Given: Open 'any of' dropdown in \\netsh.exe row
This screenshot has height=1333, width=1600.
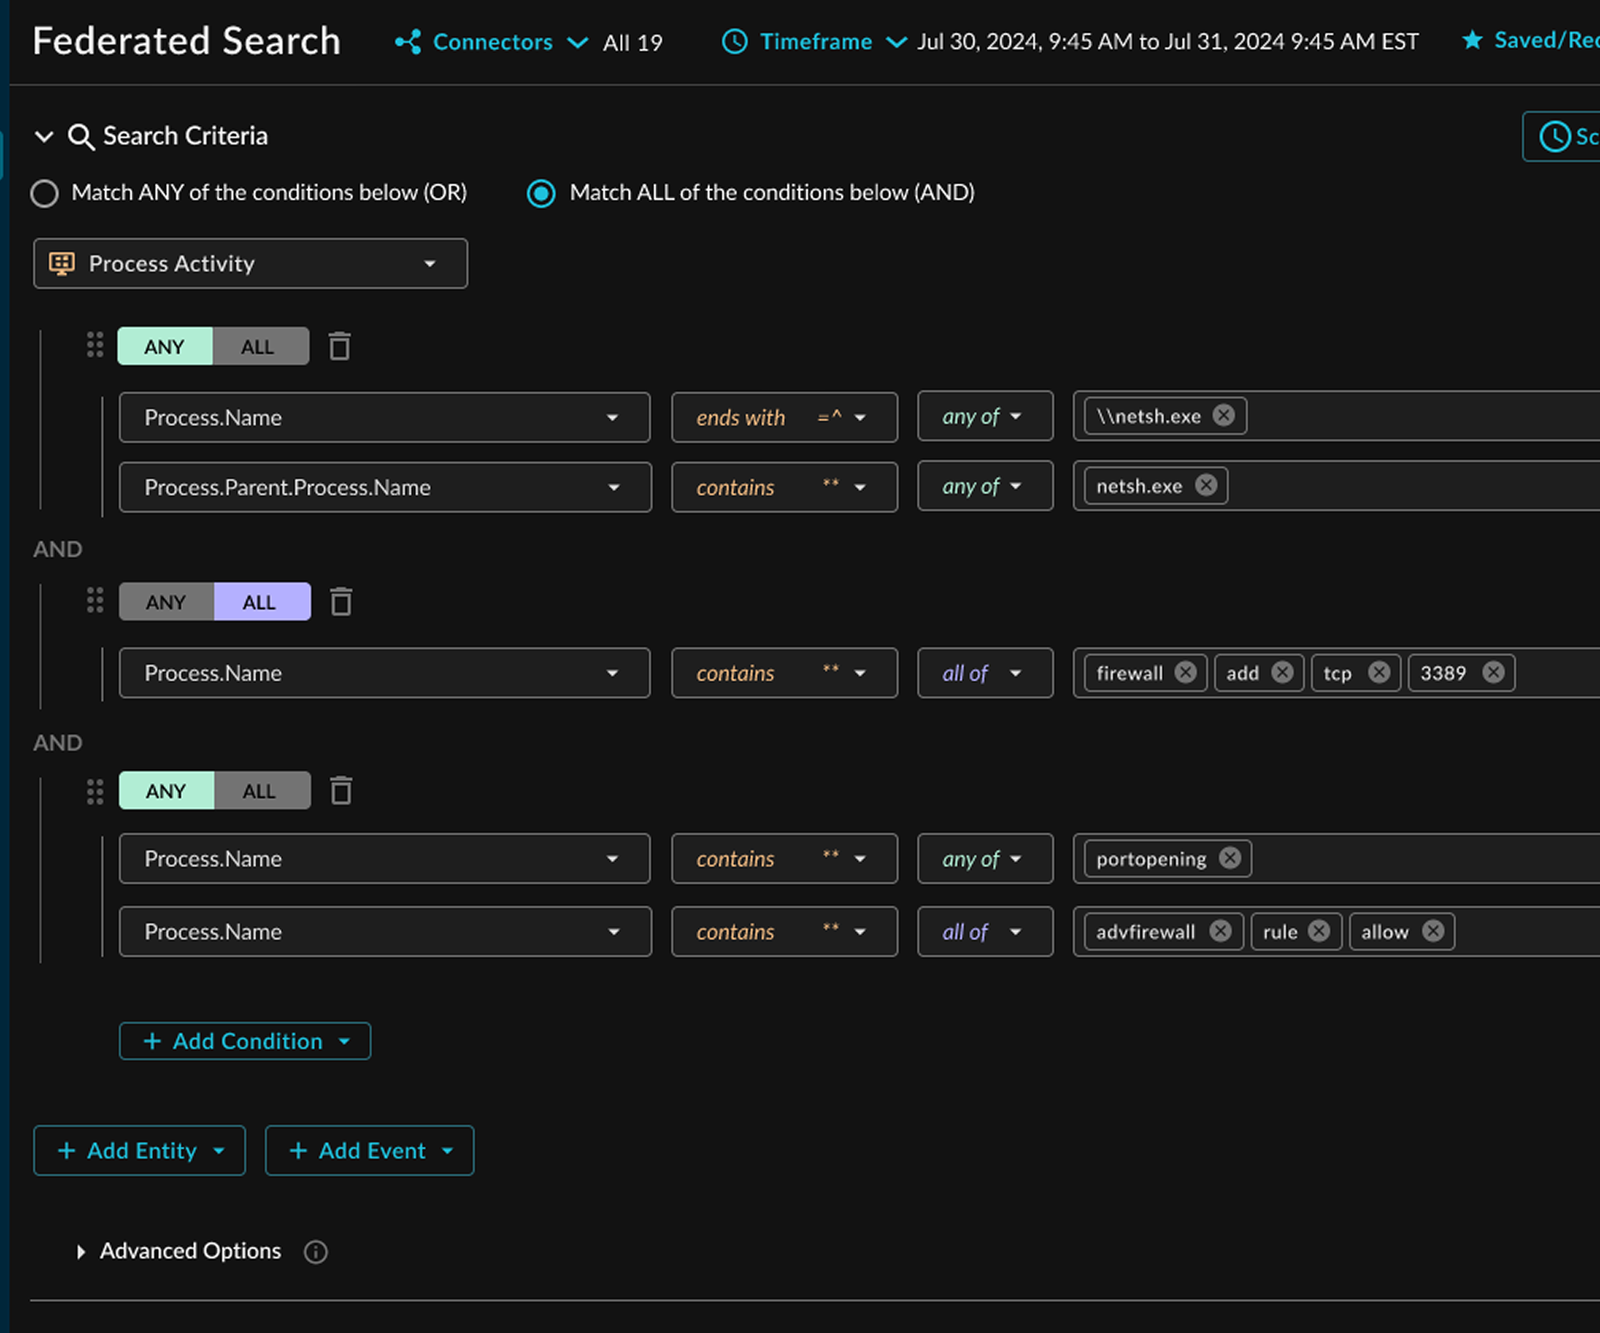Looking at the screenshot, I should tap(985, 416).
